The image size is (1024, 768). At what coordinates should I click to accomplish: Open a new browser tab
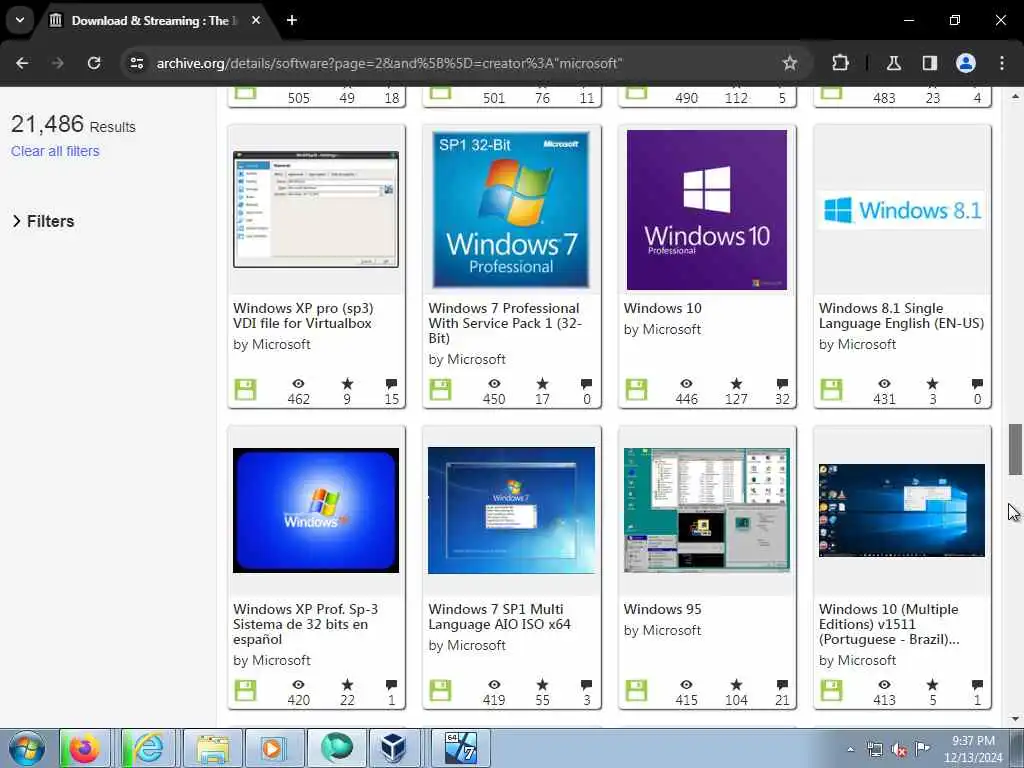[x=292, y=20]
